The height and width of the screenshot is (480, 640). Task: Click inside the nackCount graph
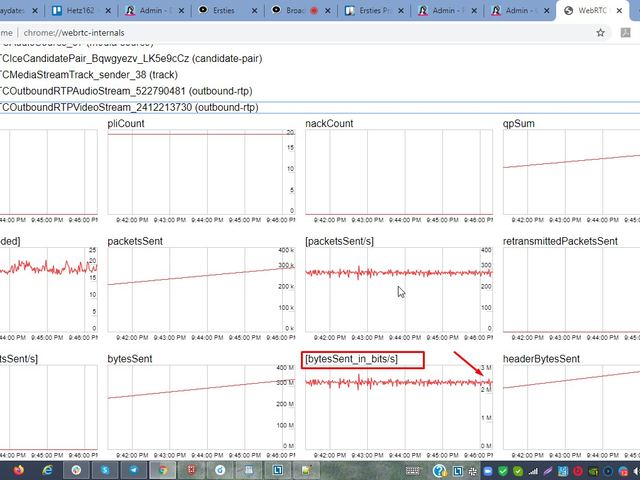399,172
